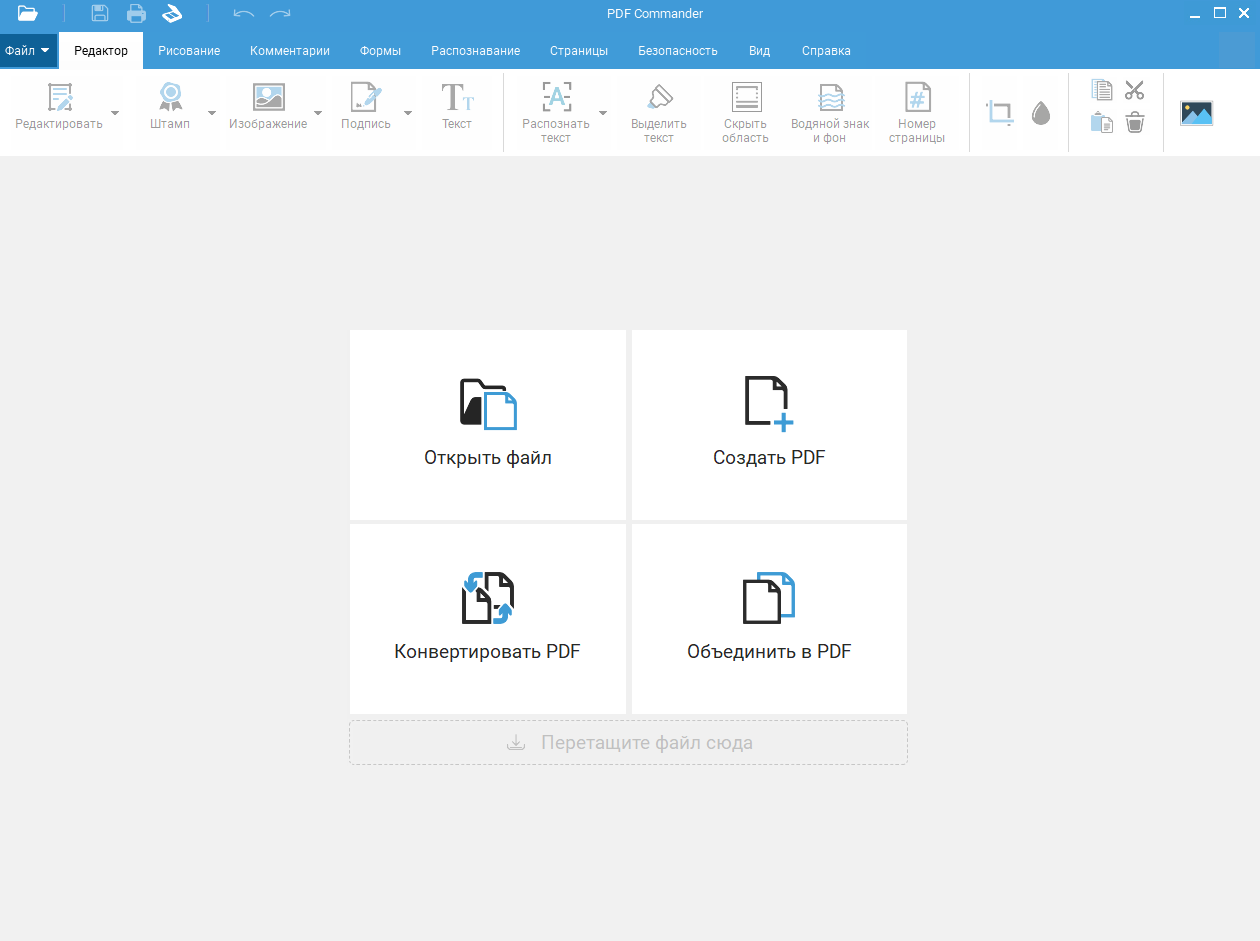Select the Штамп stamp tool
Image resolution: width=1260 pixels, height=941 pixels.
click(x=170, y=107)
